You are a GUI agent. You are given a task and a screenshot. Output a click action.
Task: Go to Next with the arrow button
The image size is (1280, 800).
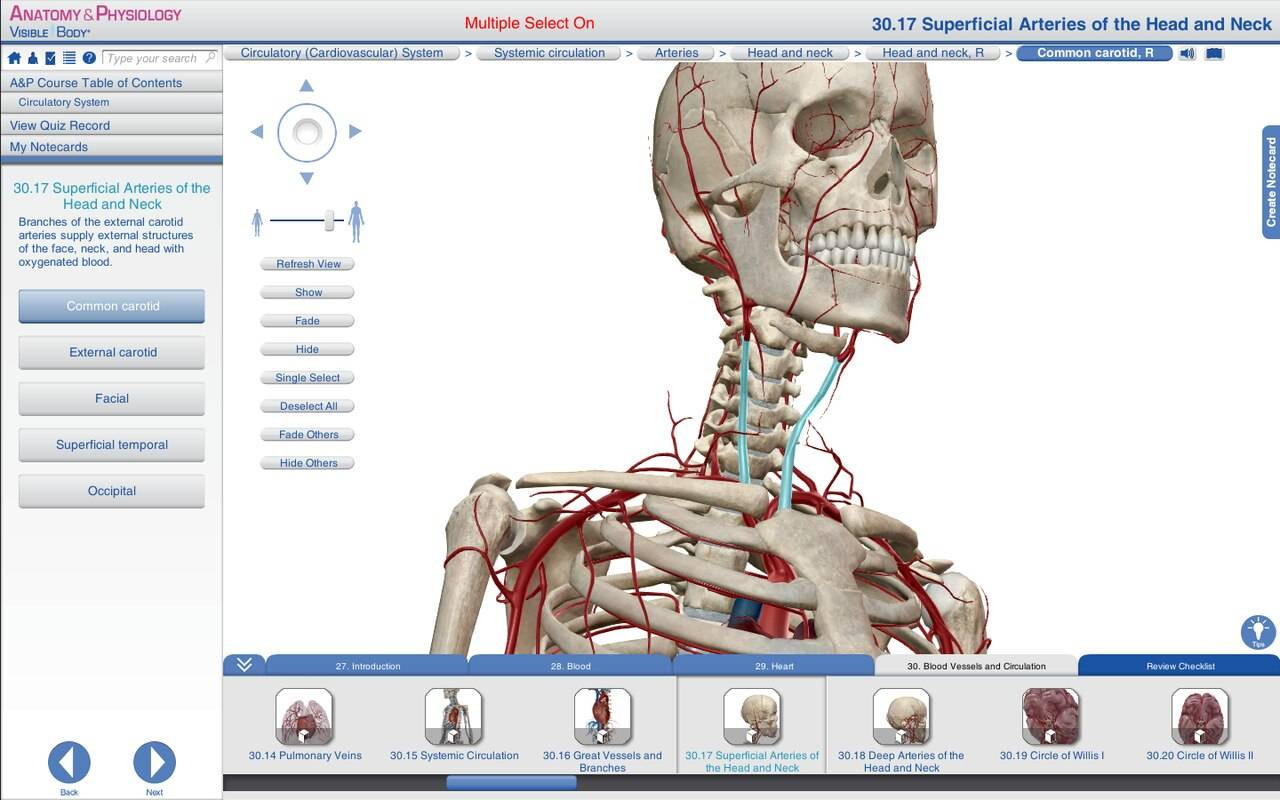click(154, 763)
